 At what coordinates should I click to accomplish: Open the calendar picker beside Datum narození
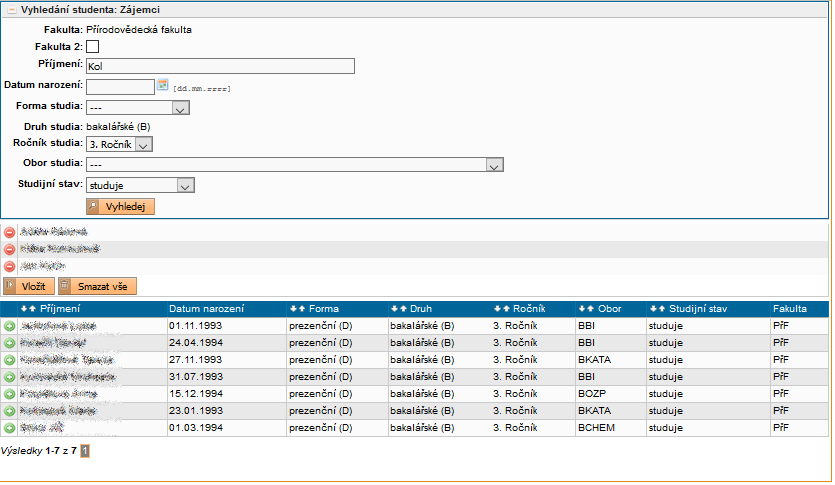163,85
